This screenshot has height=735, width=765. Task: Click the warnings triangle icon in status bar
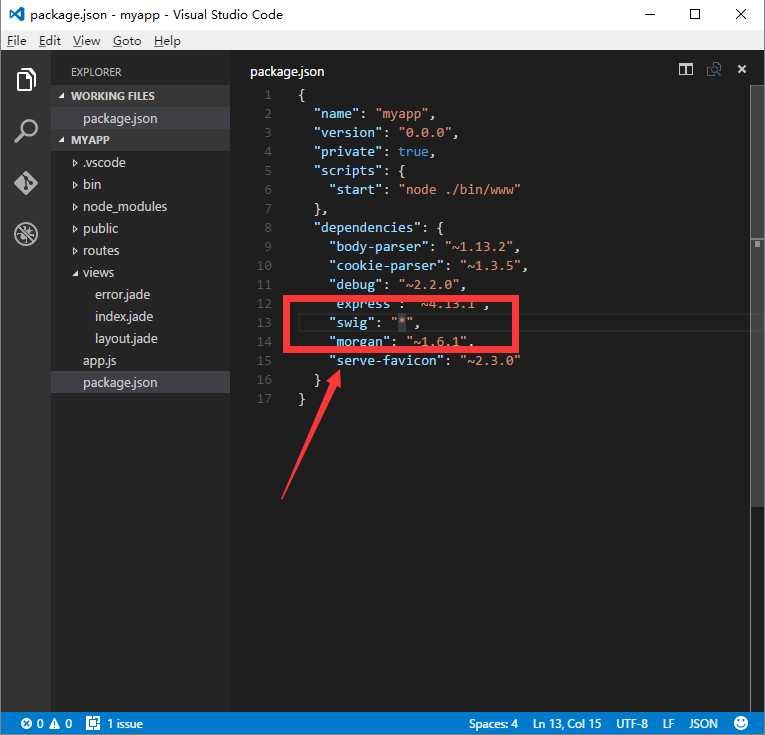coord(55,723)
